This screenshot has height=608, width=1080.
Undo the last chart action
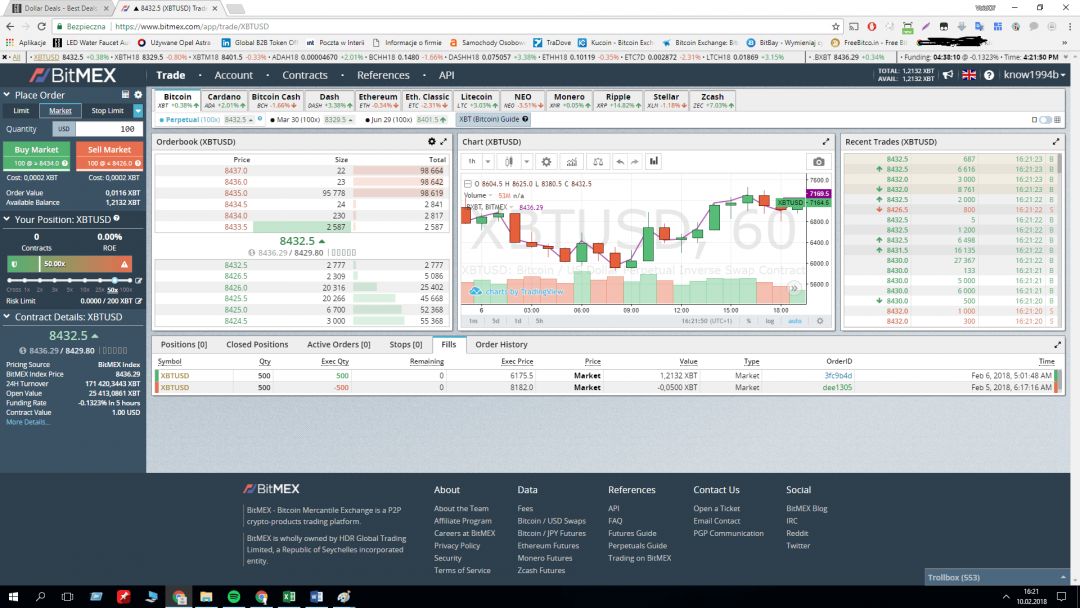620,161
